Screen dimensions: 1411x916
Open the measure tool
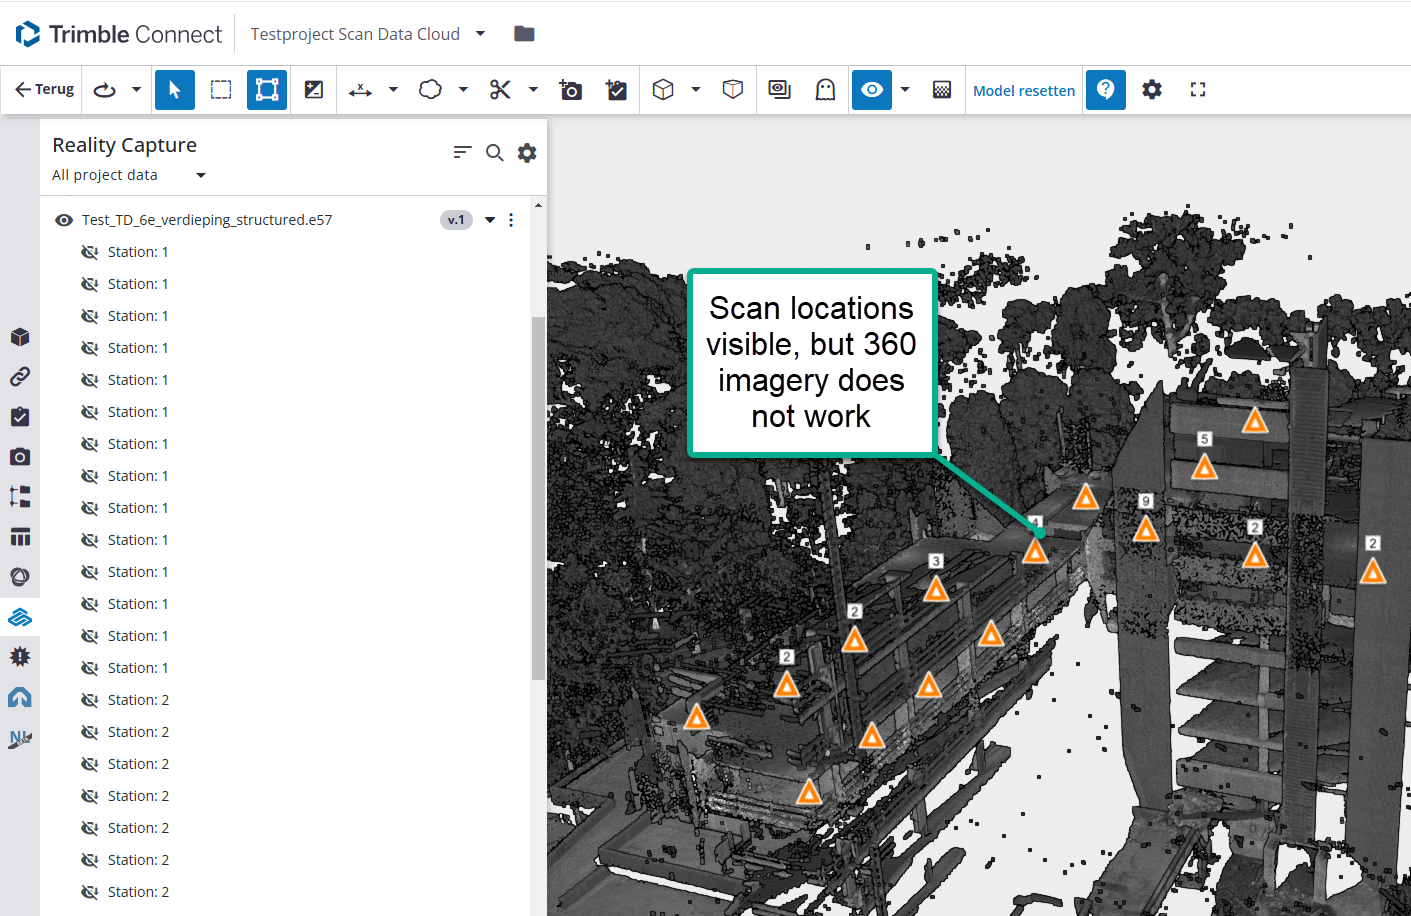(360, 90)
